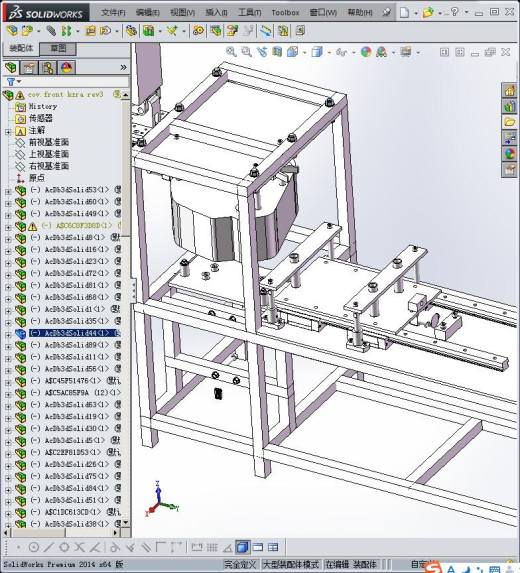Click the Move Component toolbar icon
The width and height of the screenshot is (520, 573).
[105, 31]
